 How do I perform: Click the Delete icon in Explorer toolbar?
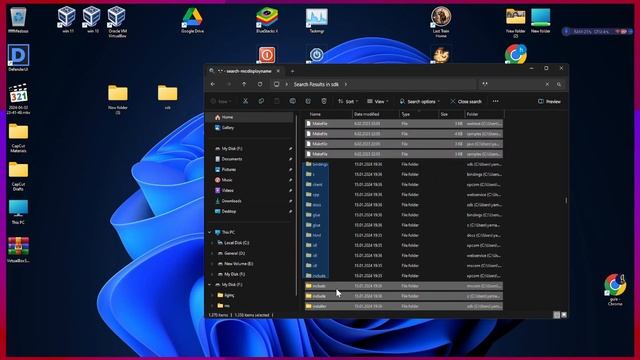(324, 101)
